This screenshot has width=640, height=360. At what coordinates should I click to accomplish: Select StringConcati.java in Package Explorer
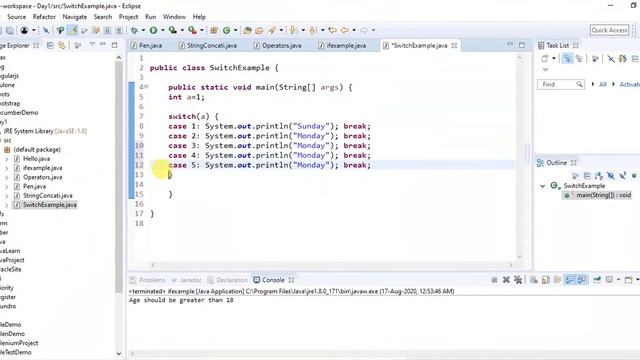(x=47, y=196)
